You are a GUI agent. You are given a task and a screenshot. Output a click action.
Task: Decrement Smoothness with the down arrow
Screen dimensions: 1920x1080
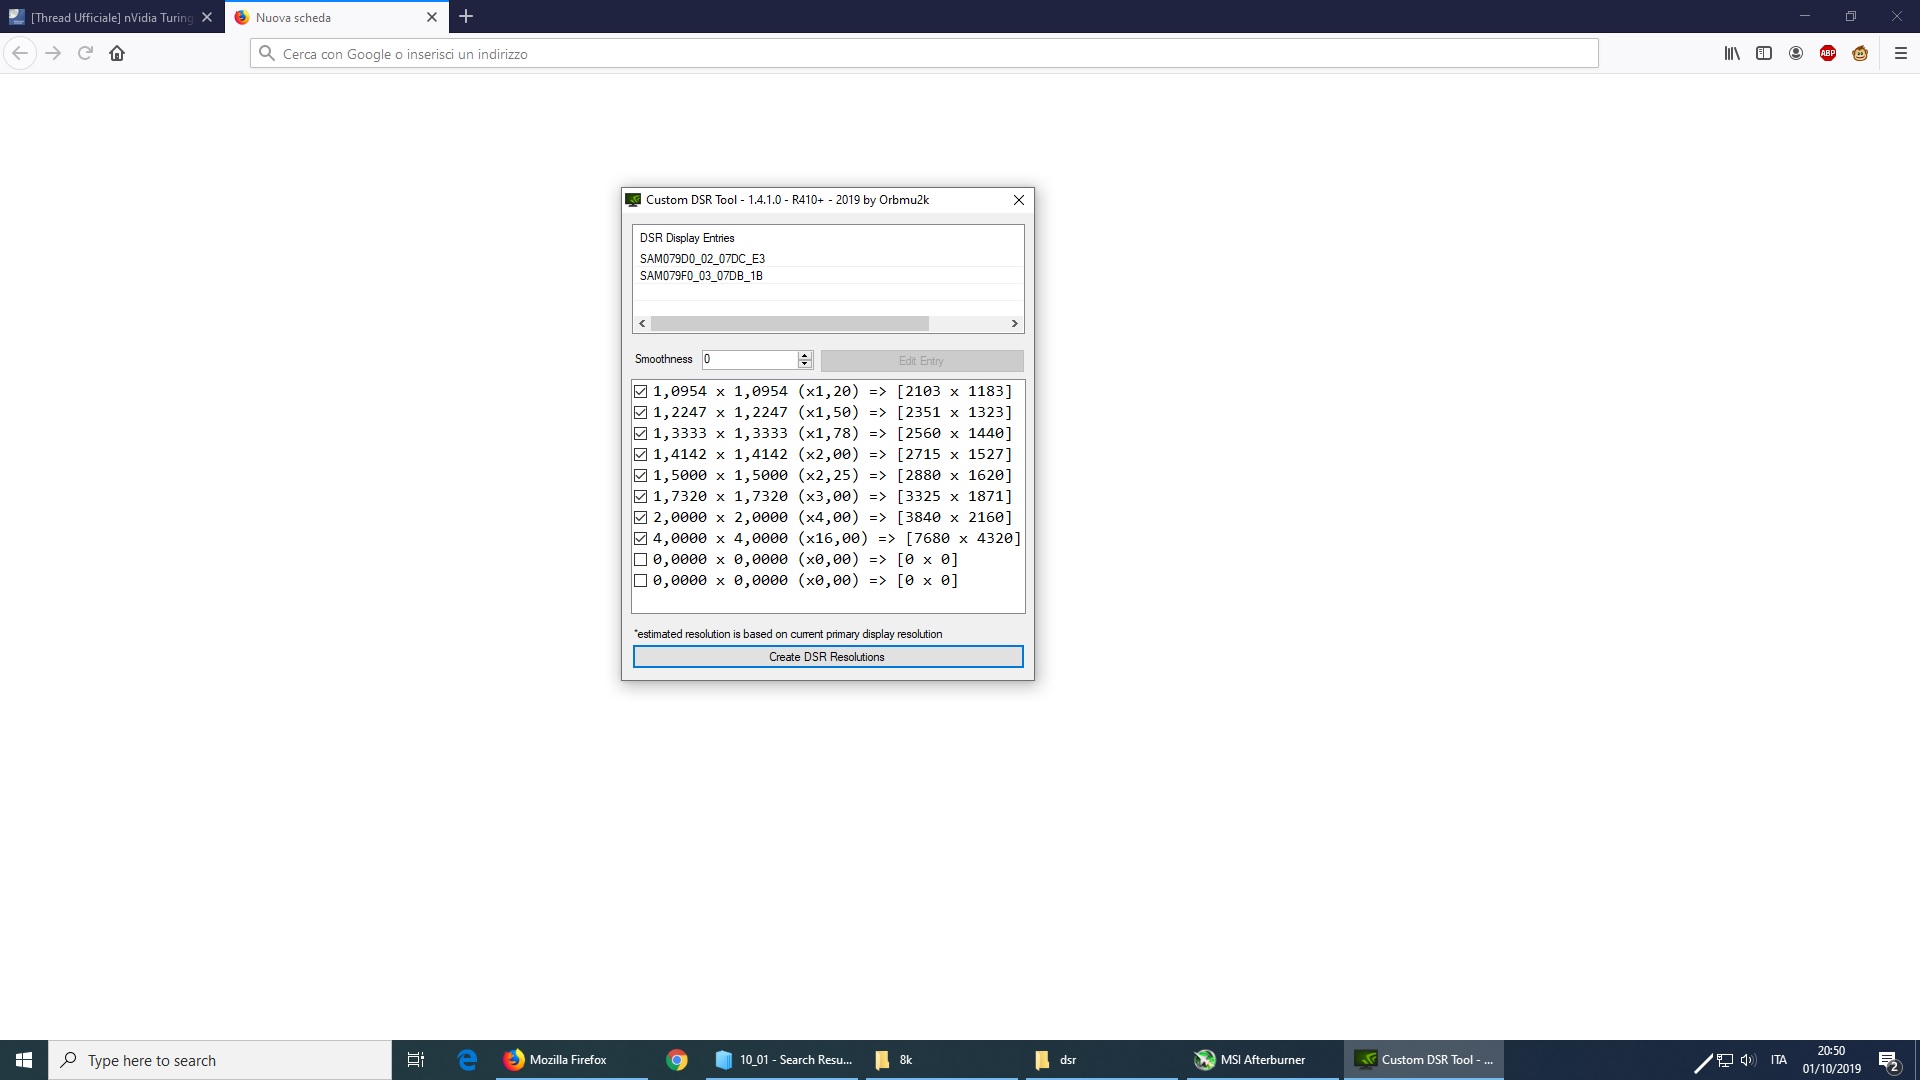(805, 364)
